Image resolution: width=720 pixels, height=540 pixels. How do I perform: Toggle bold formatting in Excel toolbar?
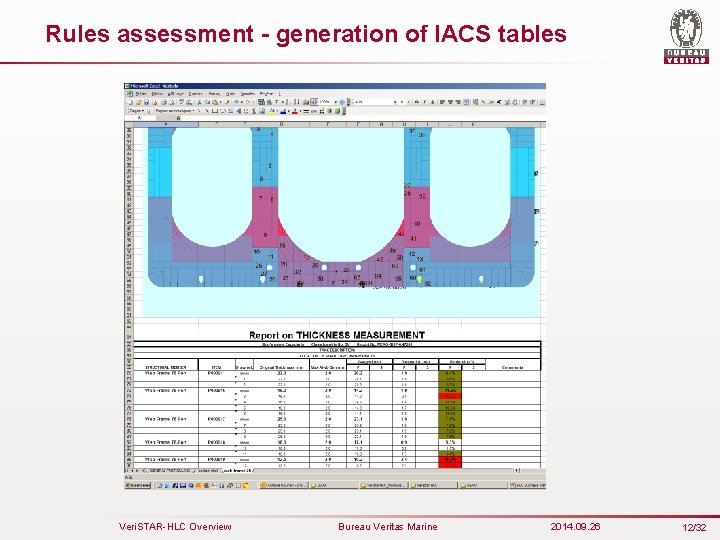(416, 102)
